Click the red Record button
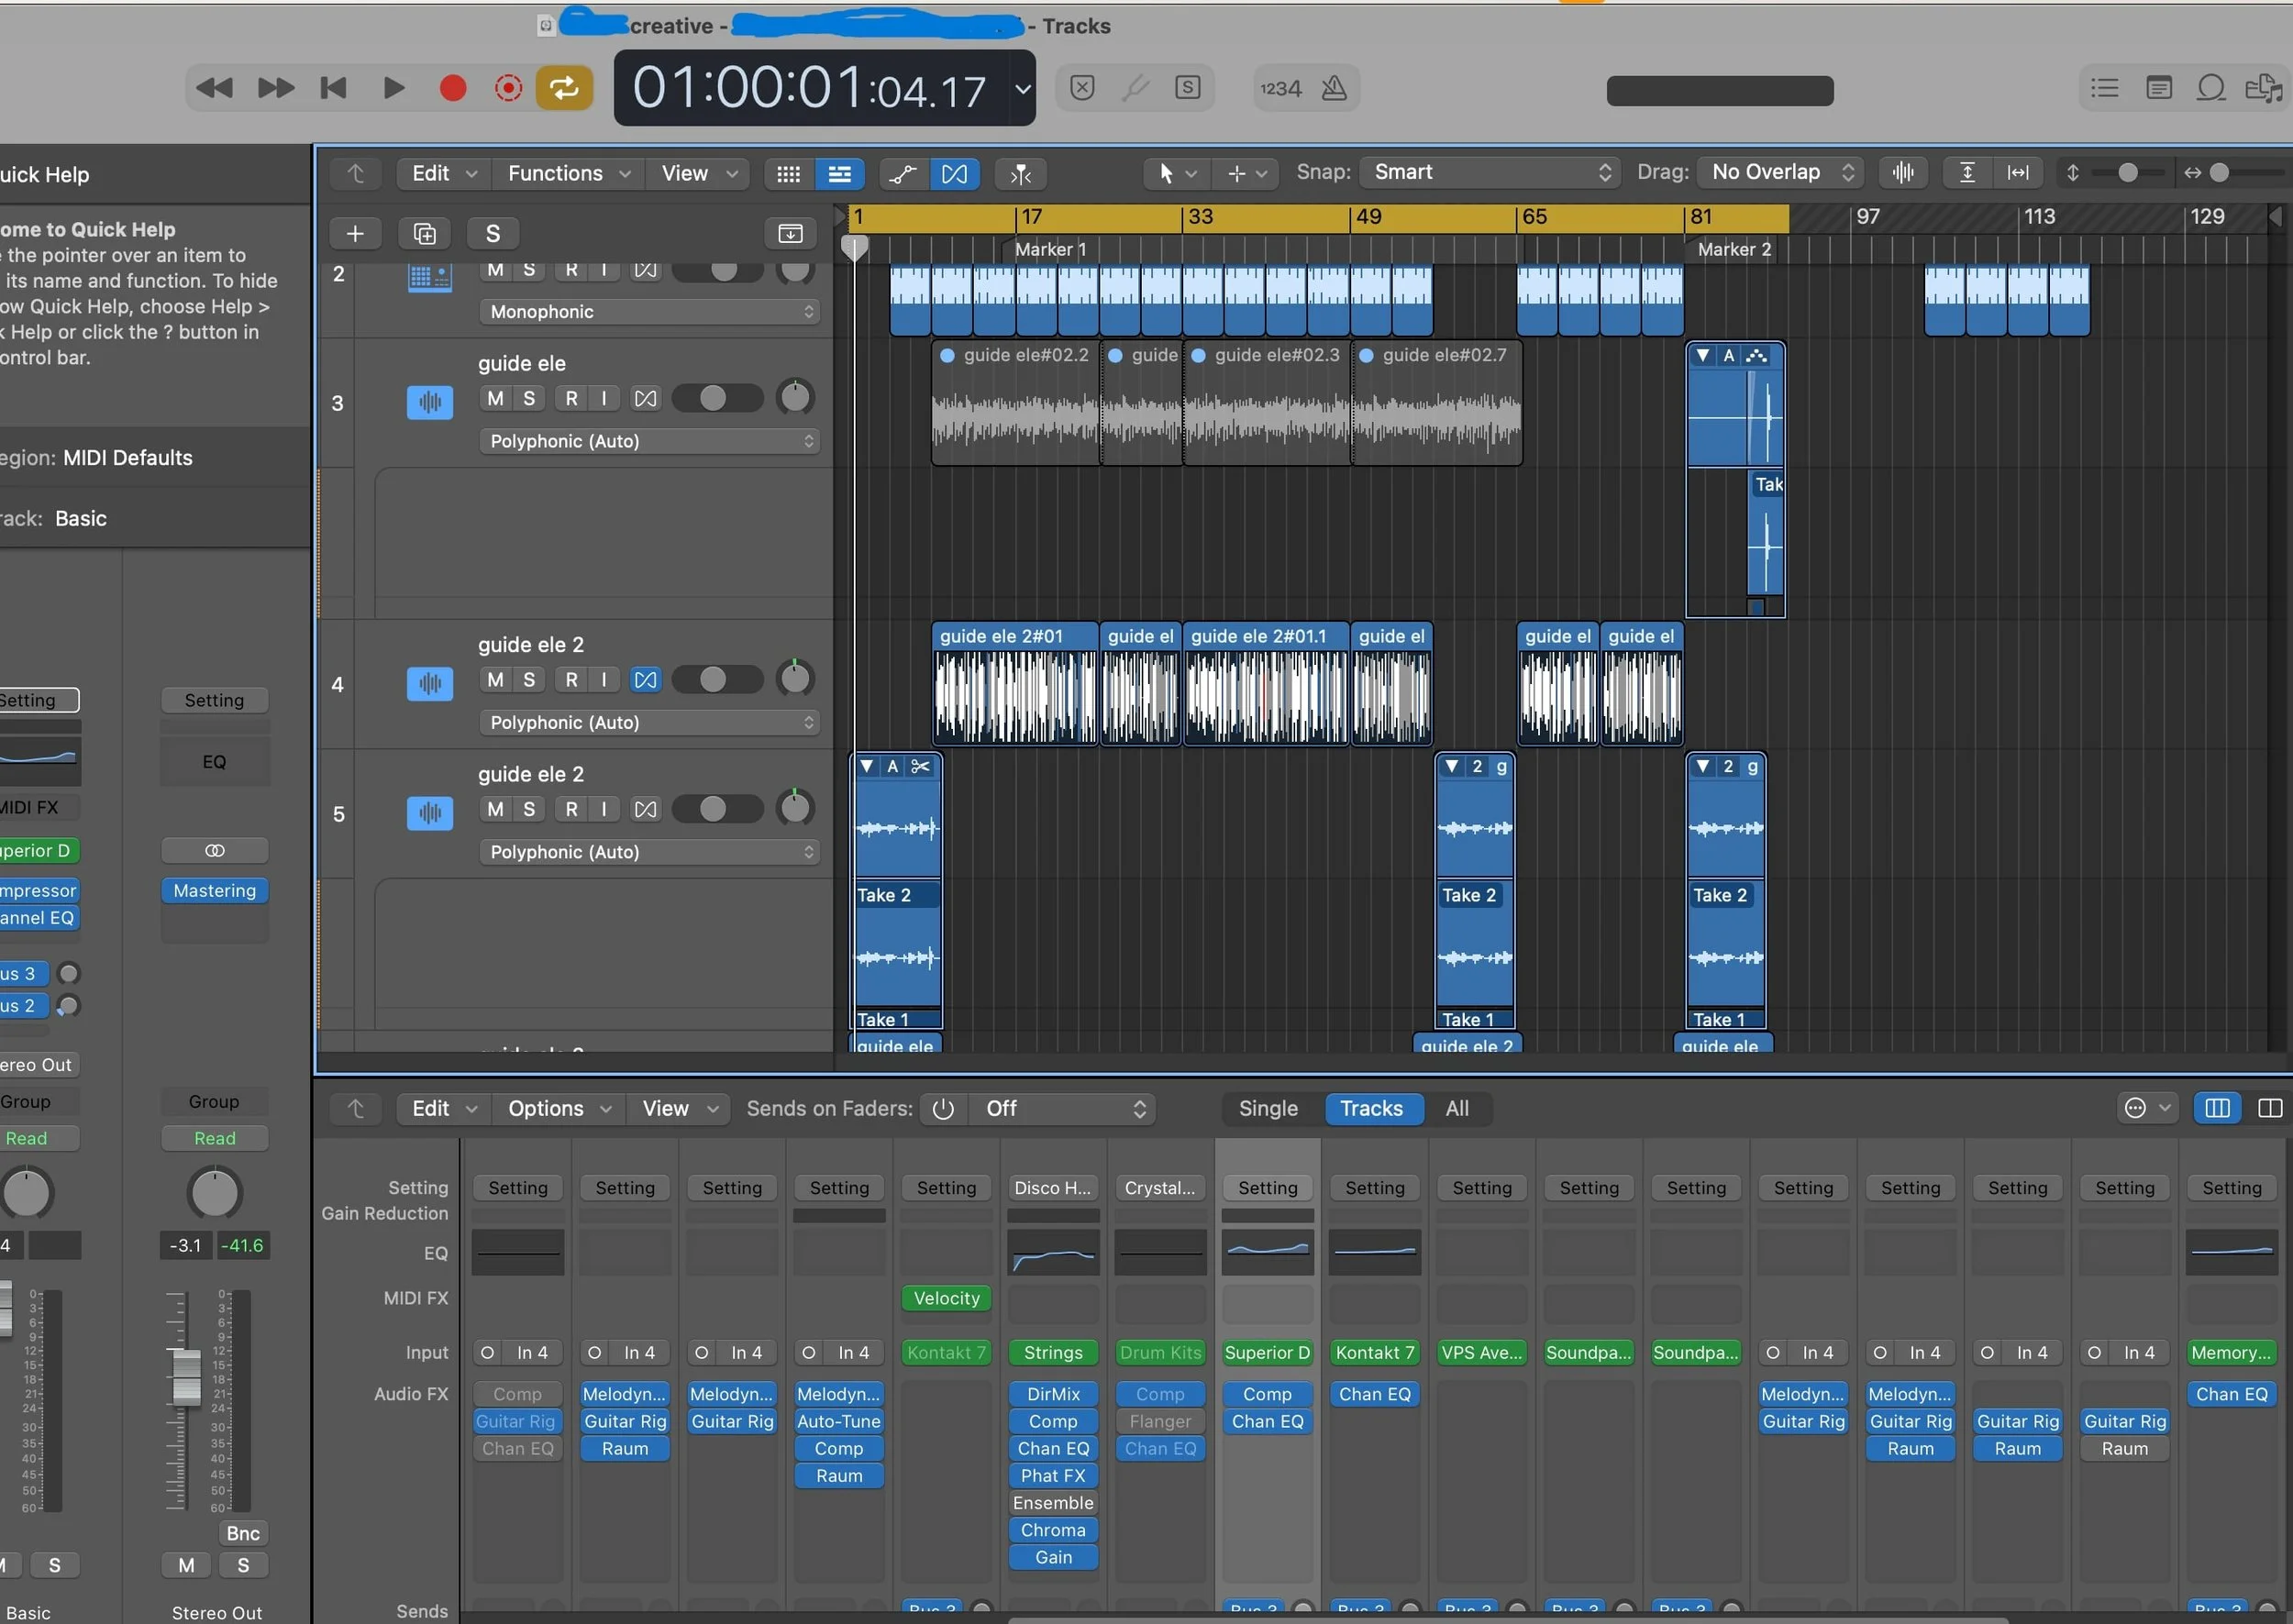 [x=453, y=89]
